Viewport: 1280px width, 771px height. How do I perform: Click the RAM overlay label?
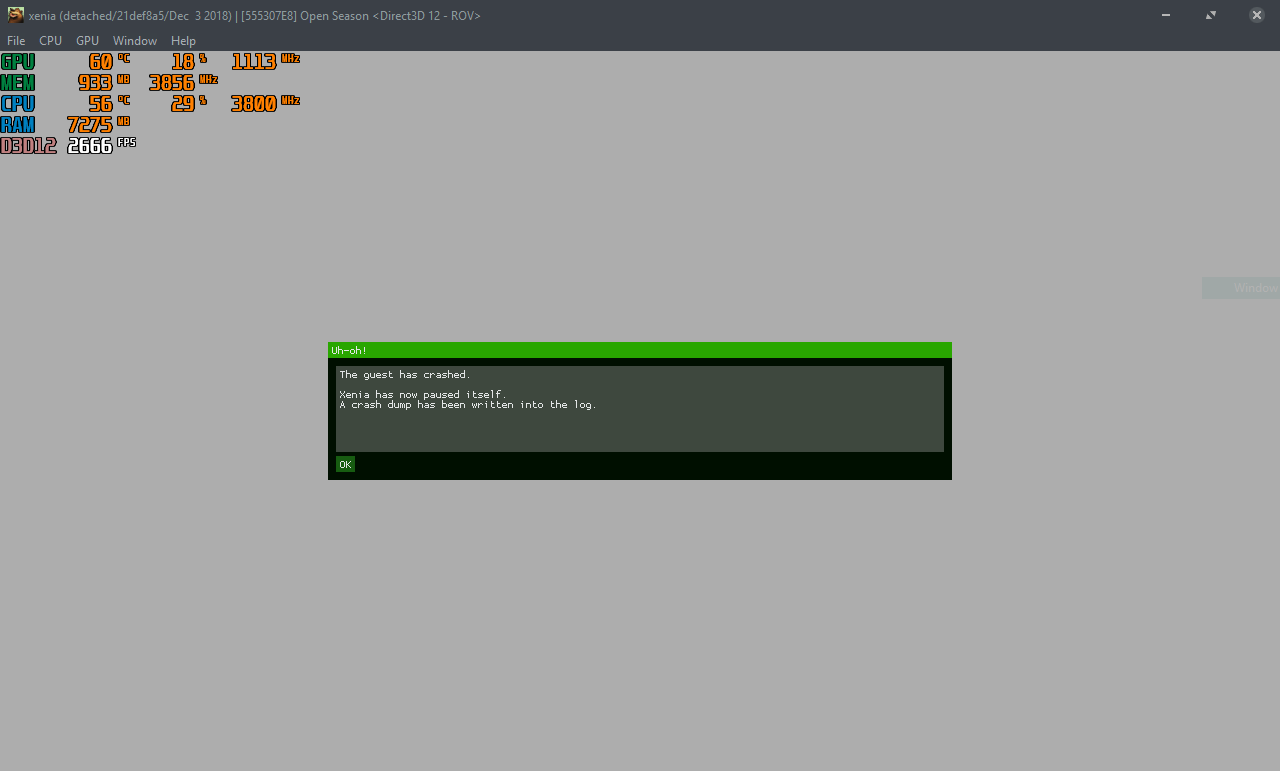(18, 124)
